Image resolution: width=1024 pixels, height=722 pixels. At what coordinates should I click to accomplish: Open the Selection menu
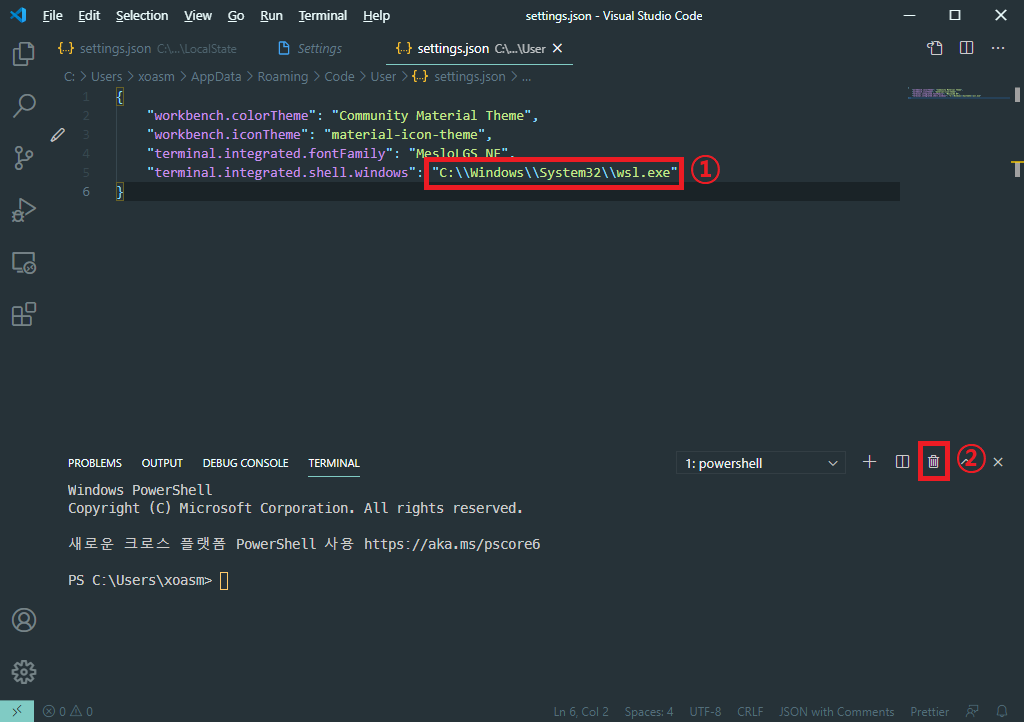click(x=142, y=16)
